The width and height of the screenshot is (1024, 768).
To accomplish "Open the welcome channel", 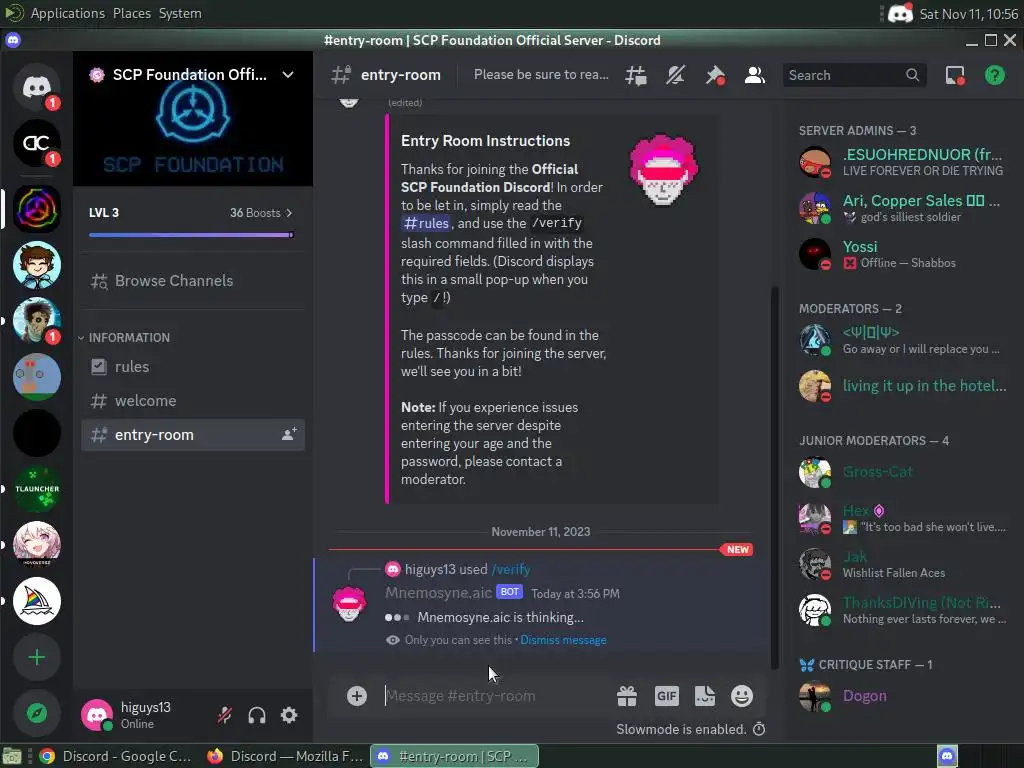I will [193, 401].
